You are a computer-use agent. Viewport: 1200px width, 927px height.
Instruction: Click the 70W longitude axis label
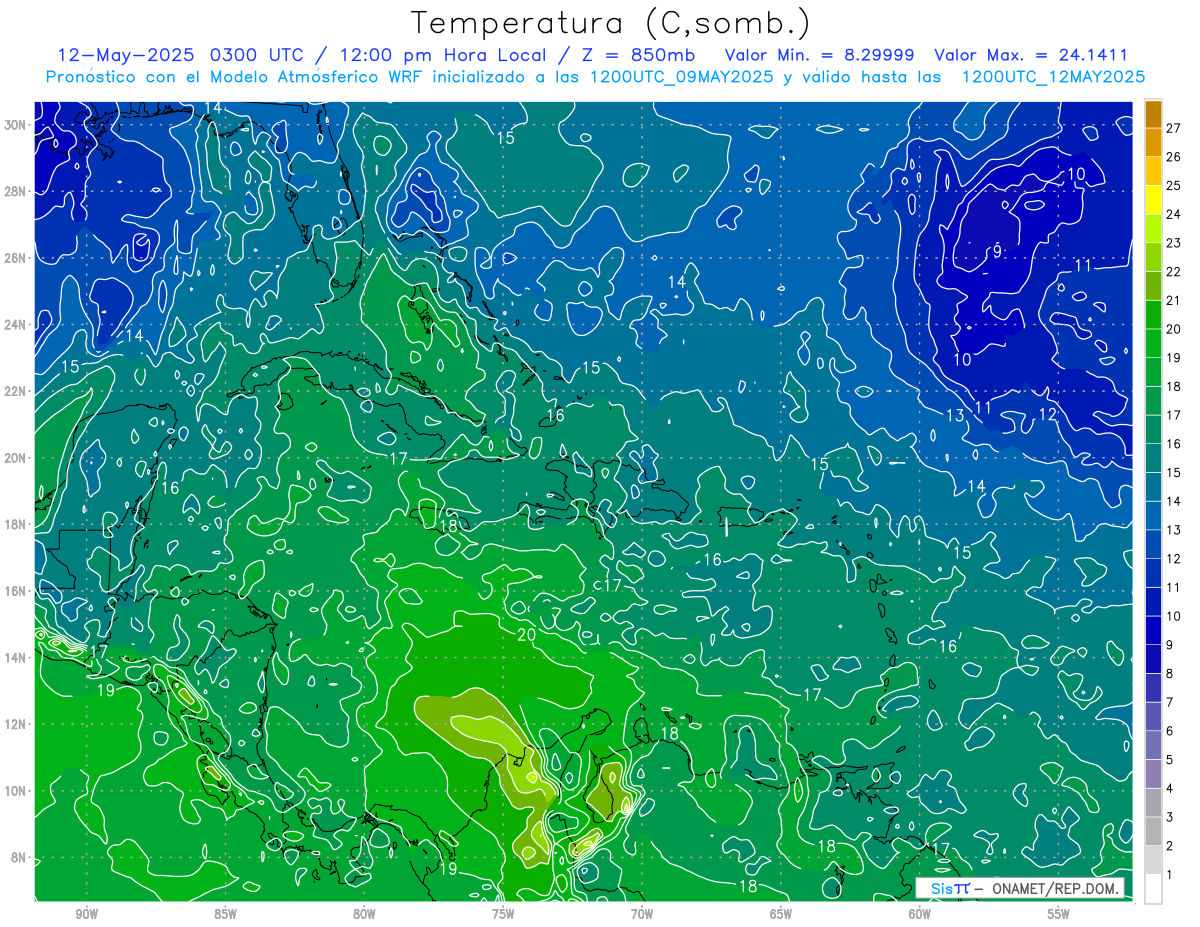(x=642, y=914)
